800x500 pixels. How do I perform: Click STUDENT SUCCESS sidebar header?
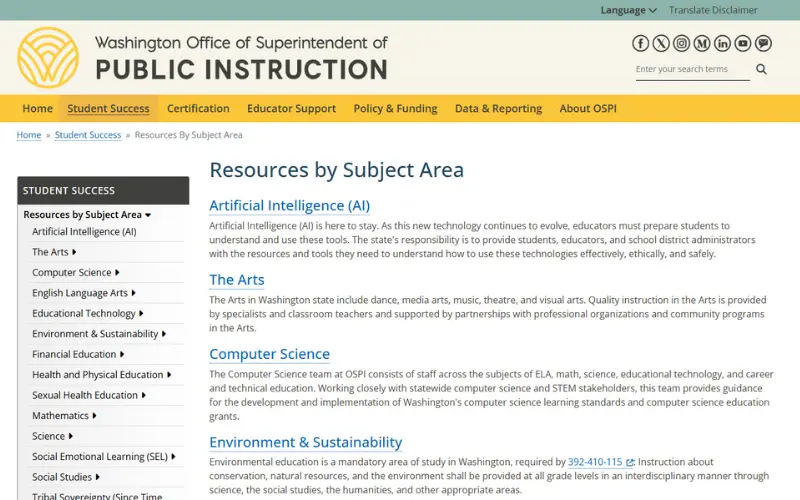(103, 190)
